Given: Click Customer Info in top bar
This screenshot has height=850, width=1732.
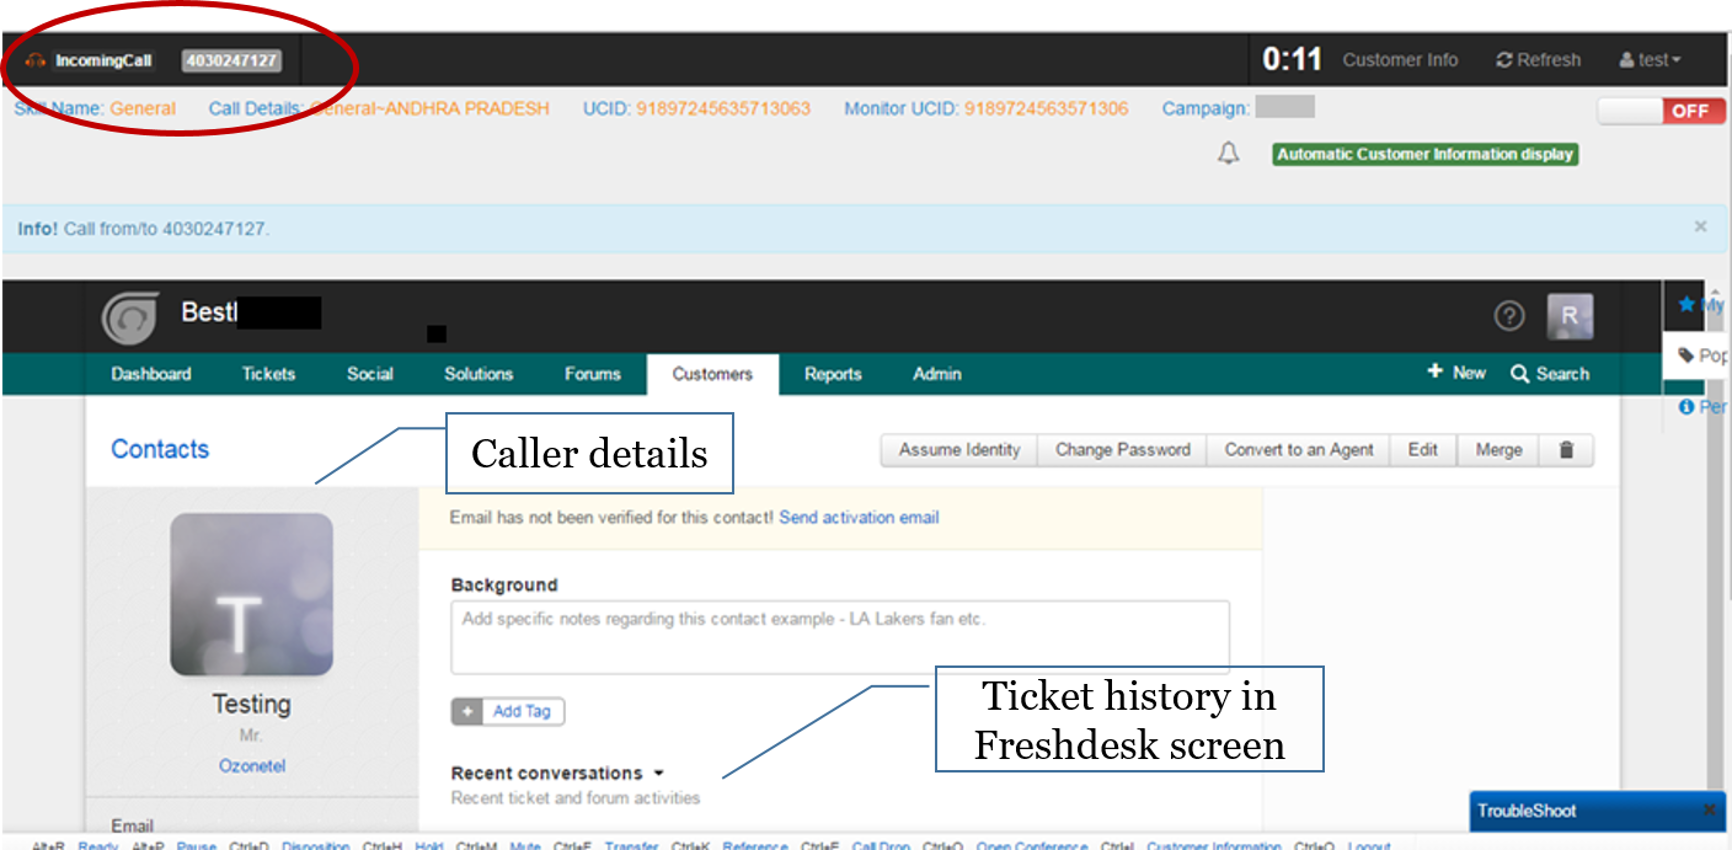Looking at the screenshot, I should (x=1400, y=60).
